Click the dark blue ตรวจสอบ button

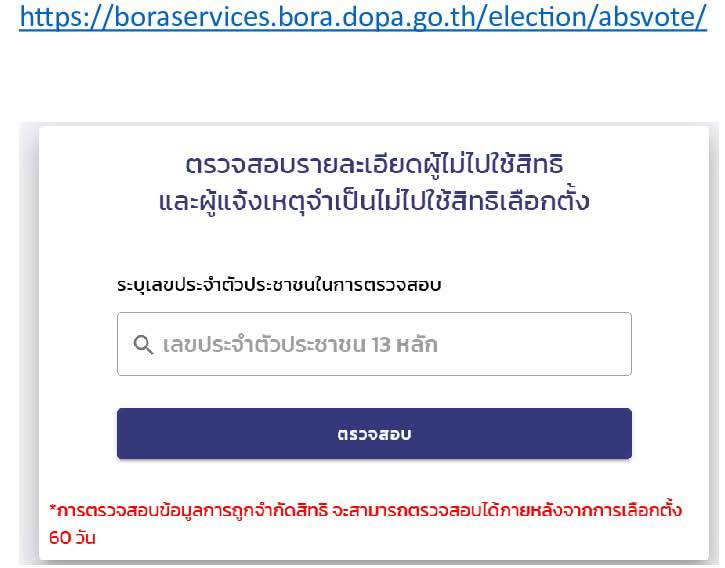[374, 434]
